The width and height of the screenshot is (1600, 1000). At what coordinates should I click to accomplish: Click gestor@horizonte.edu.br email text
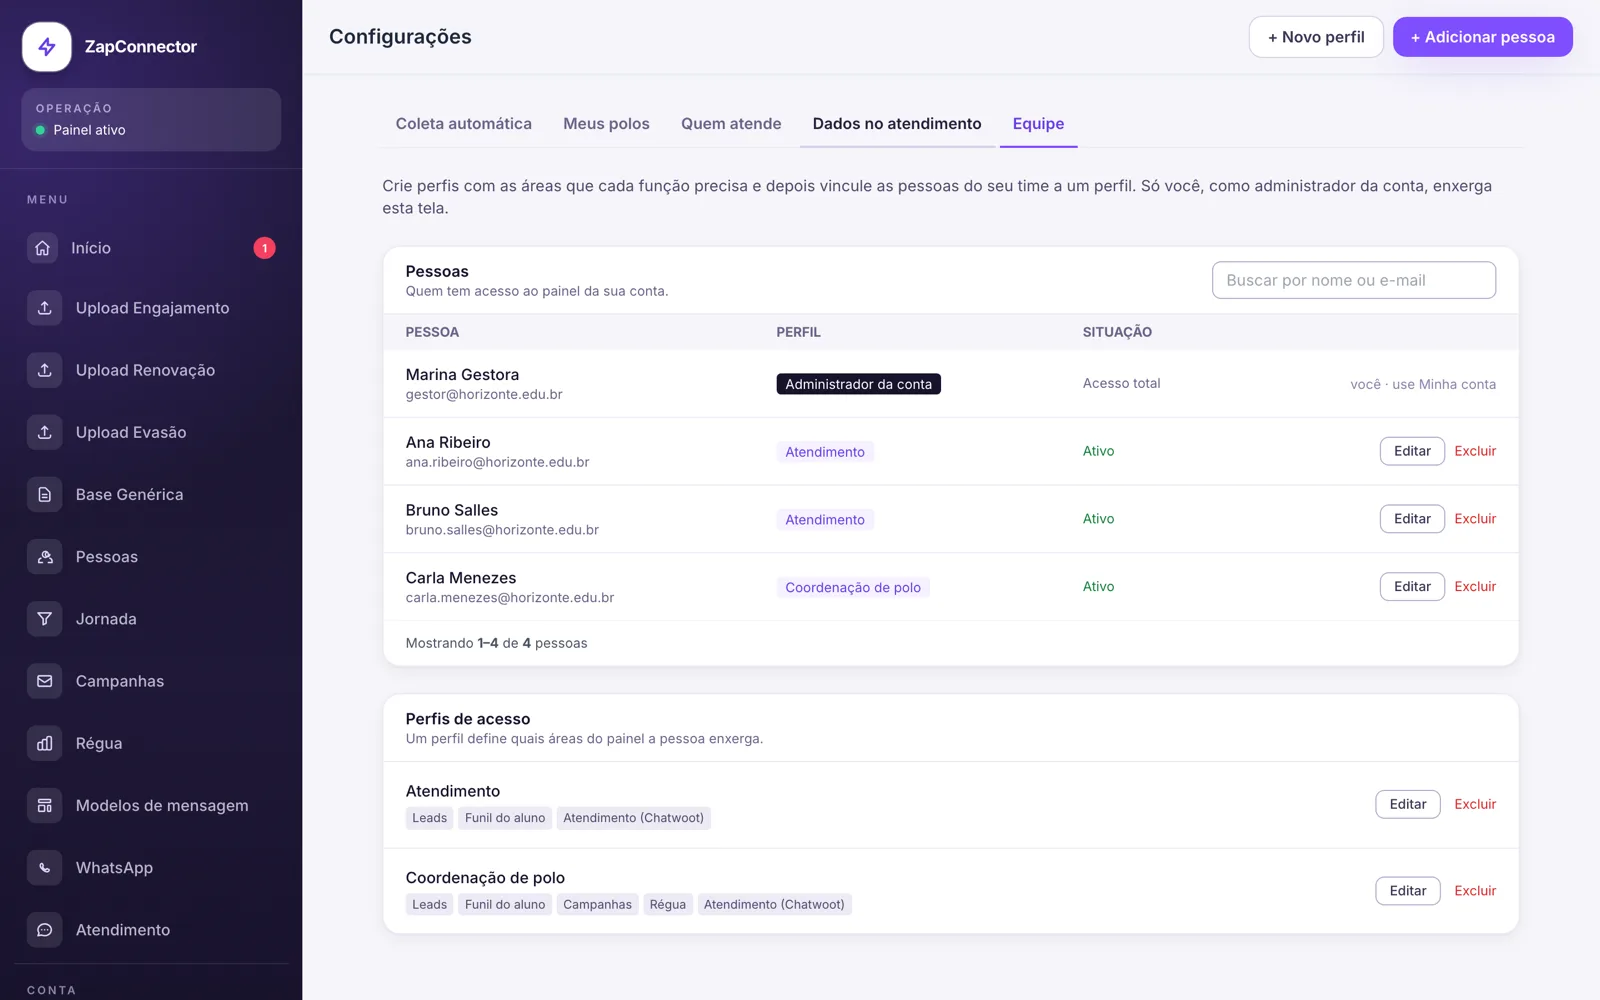coord(484,395)
